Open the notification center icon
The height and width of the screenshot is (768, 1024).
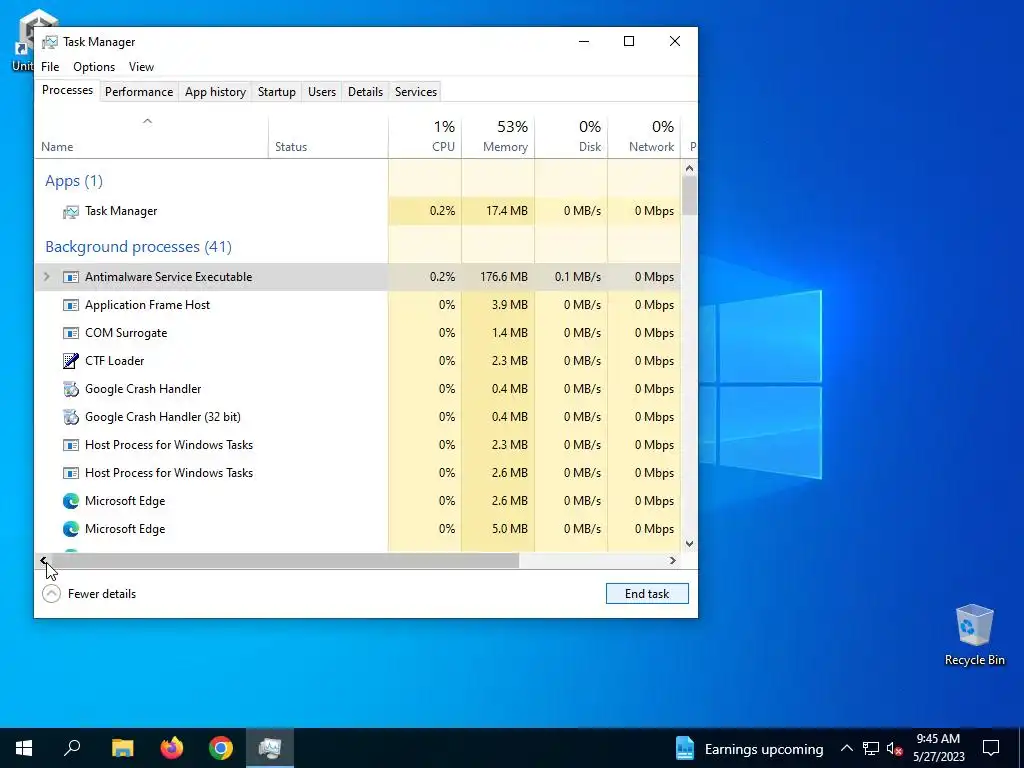991,748
